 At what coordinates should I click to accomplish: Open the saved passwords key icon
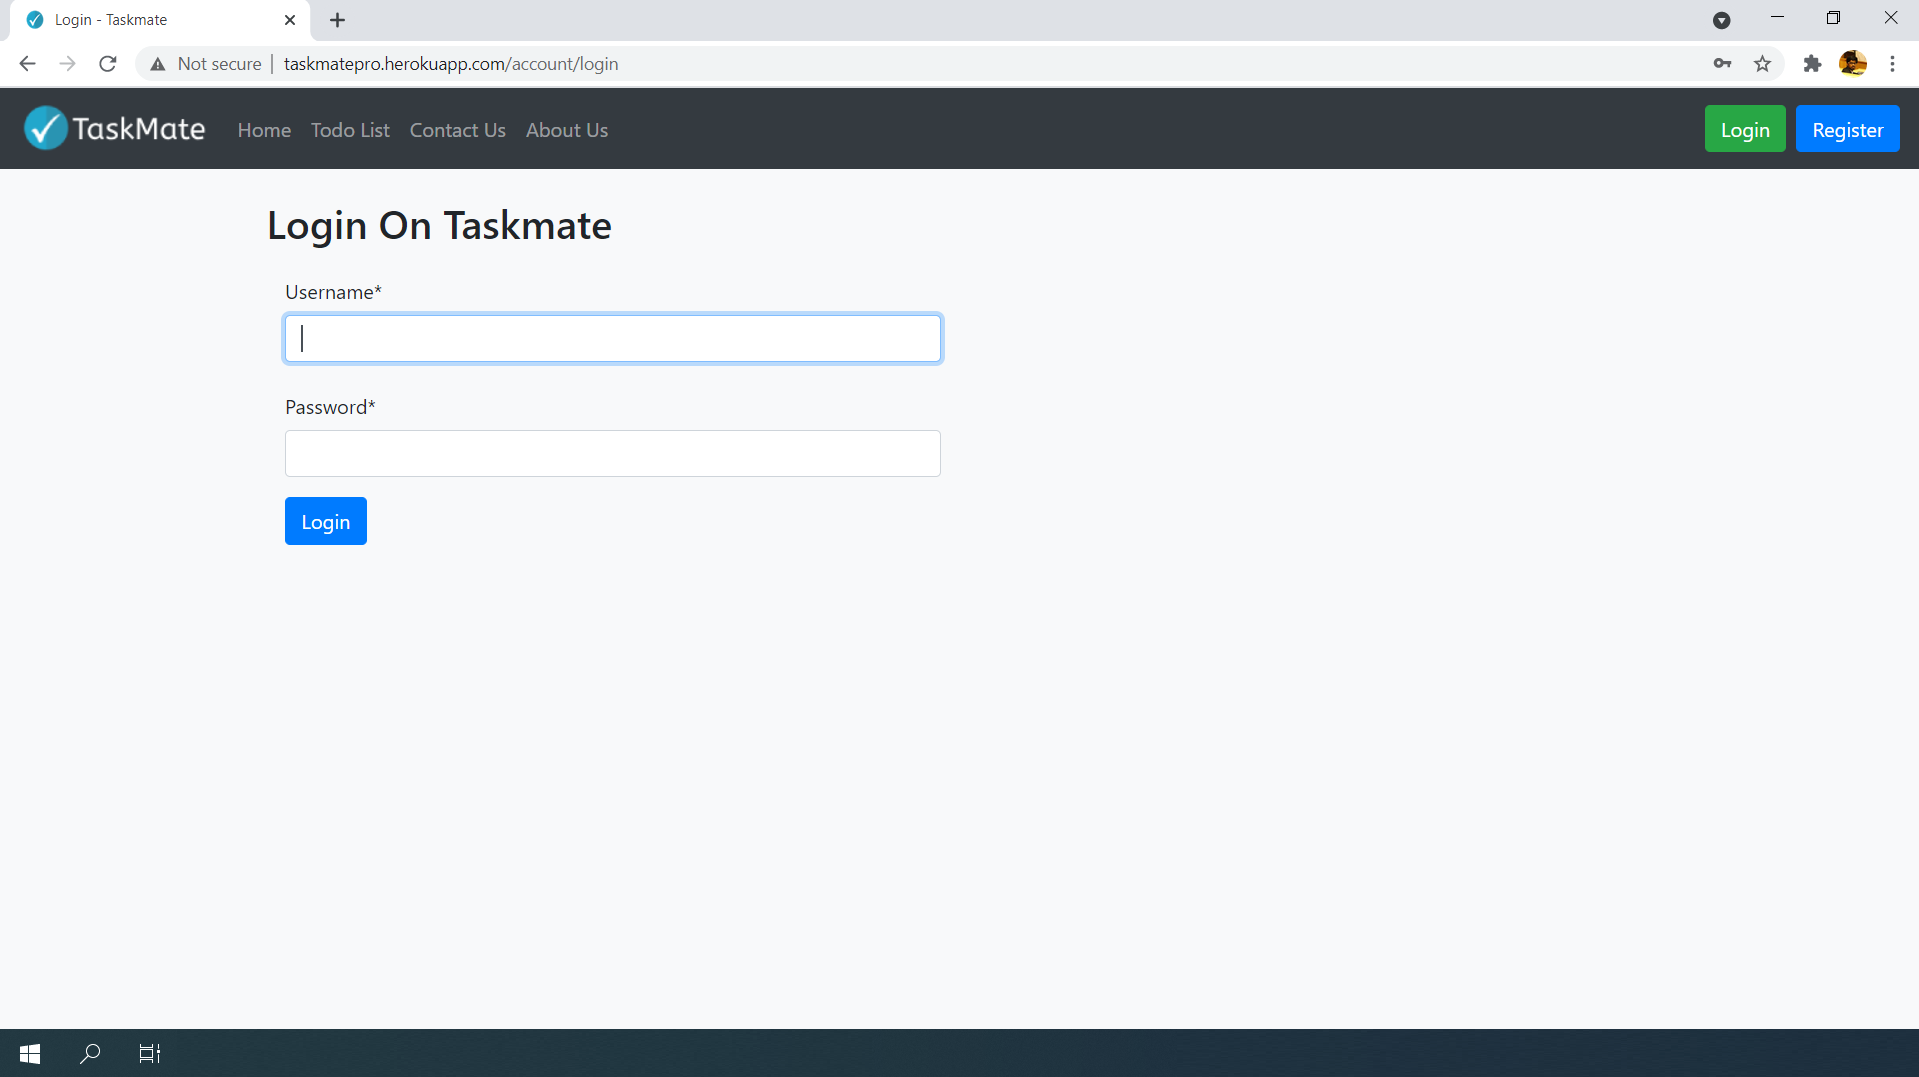tap(1723, 63)
